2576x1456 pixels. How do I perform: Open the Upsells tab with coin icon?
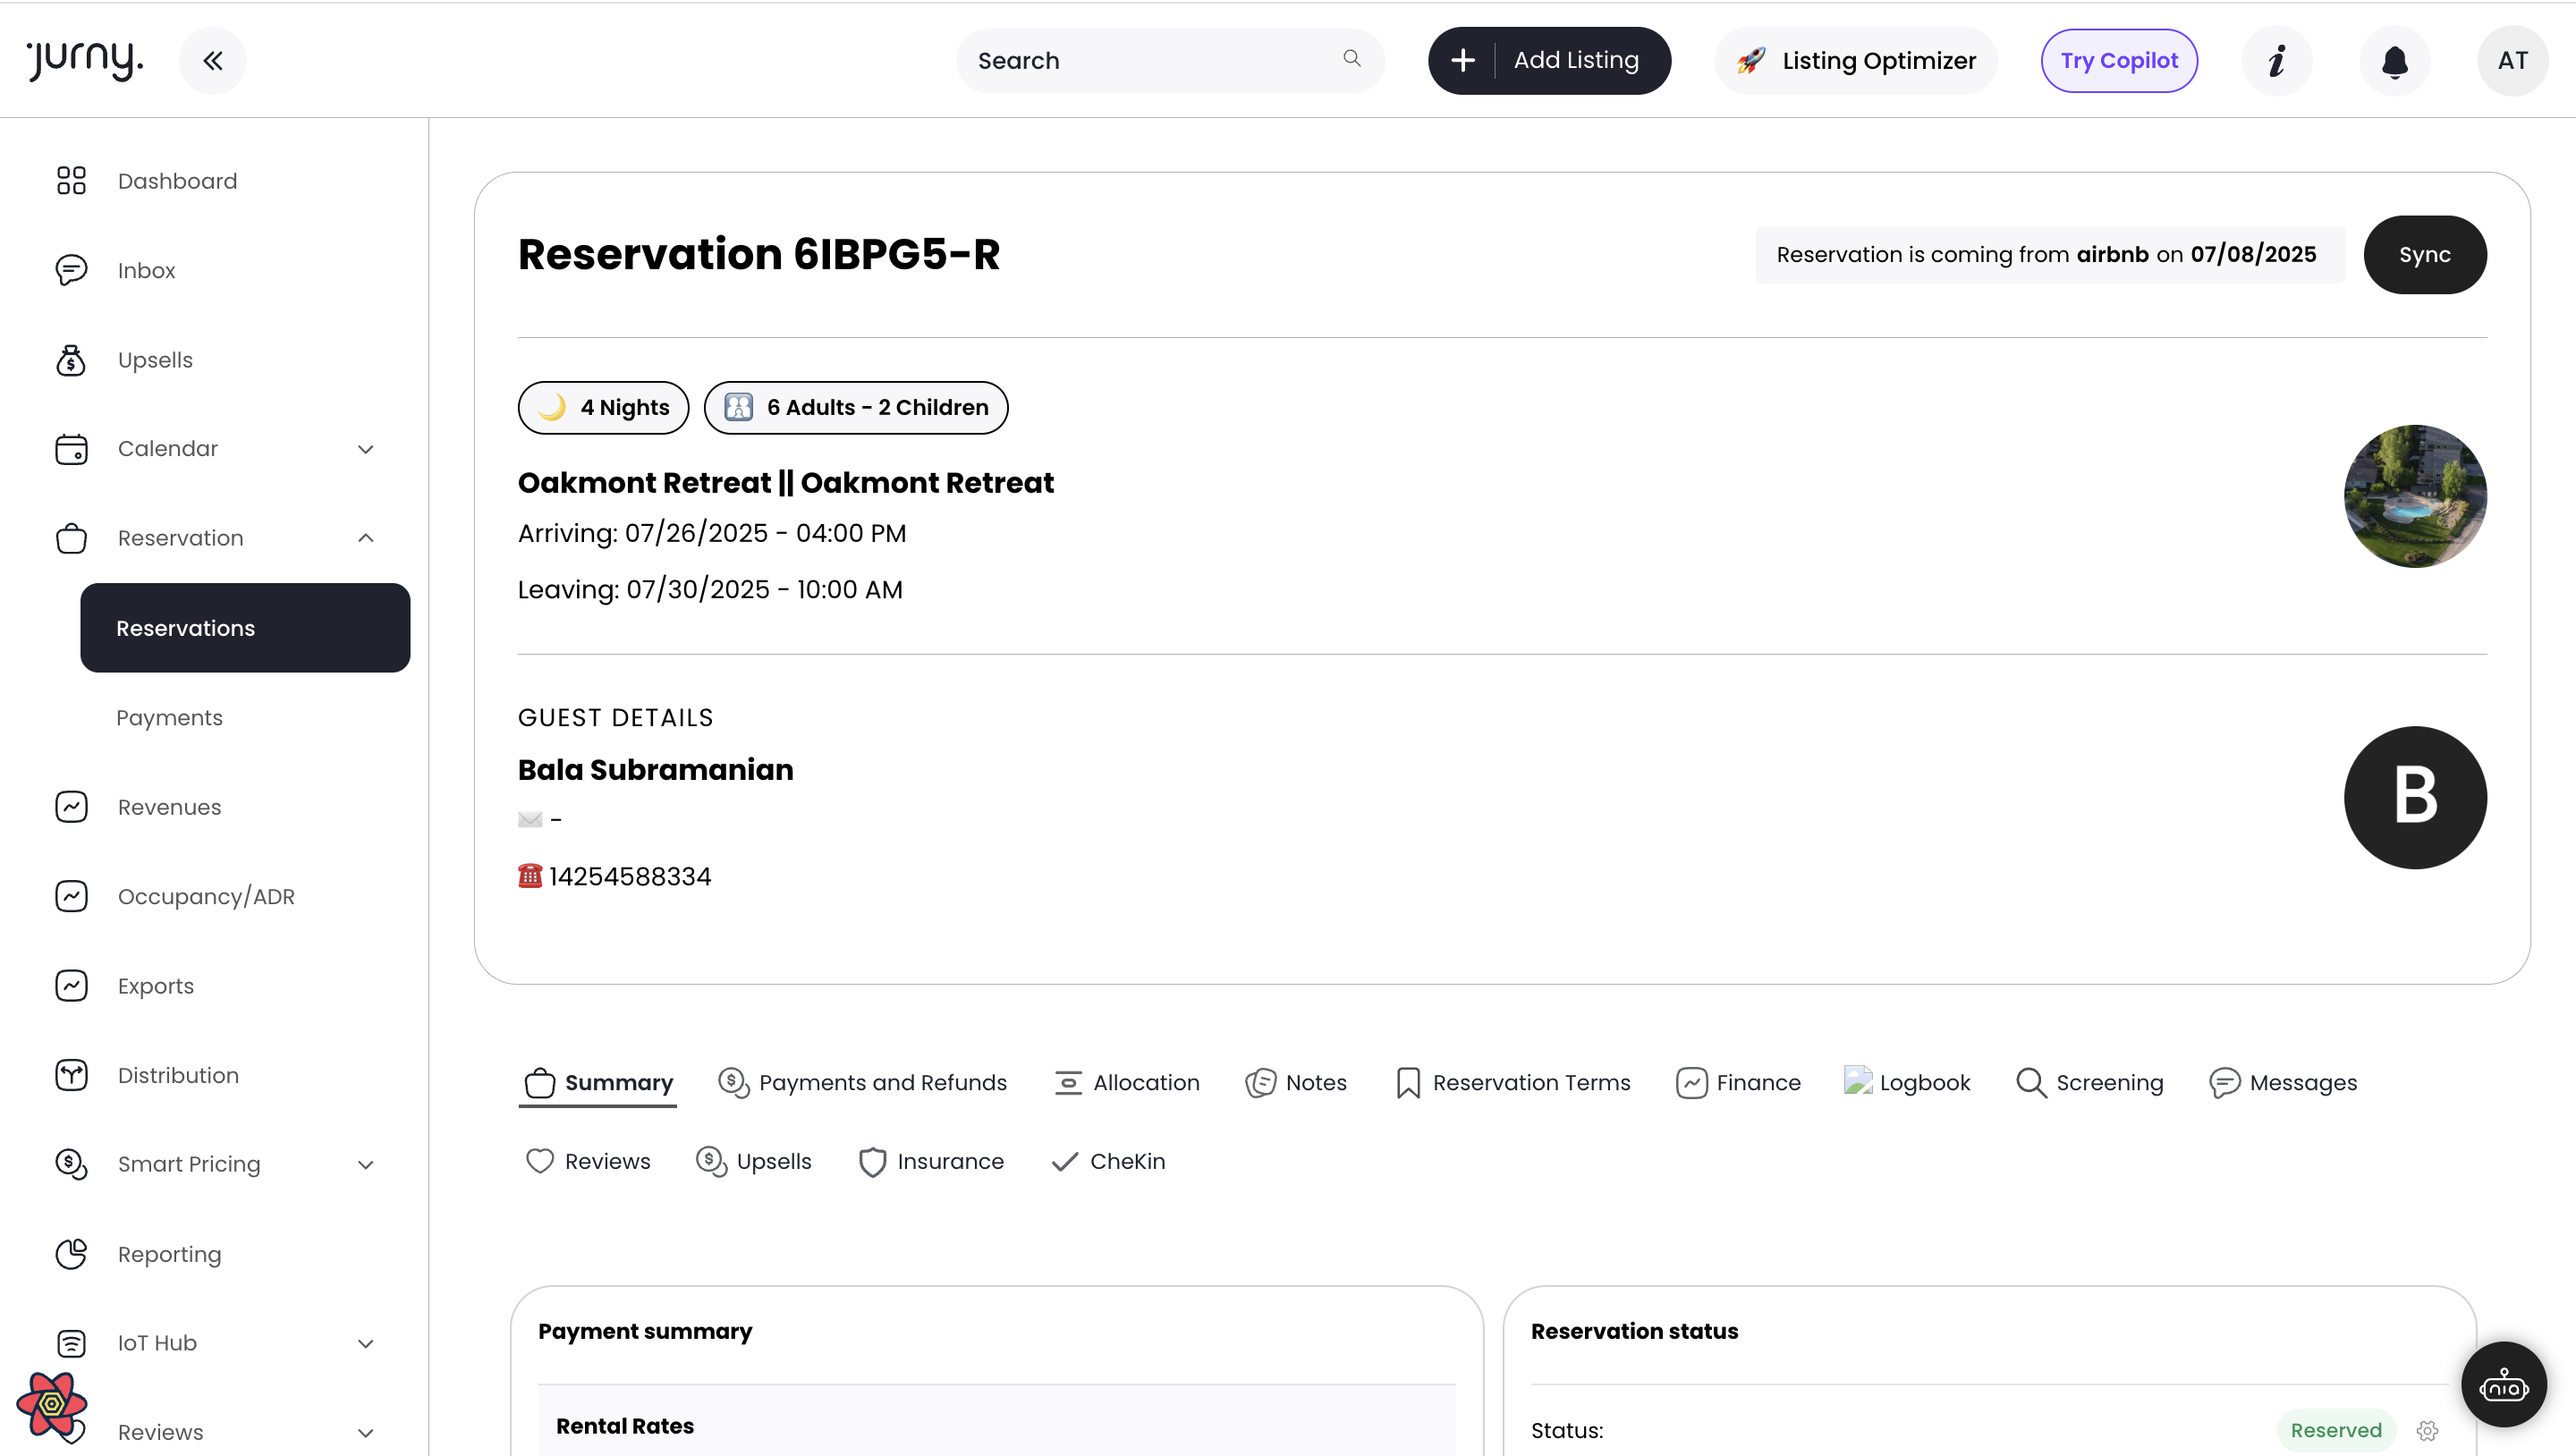tap(753, 1161)
